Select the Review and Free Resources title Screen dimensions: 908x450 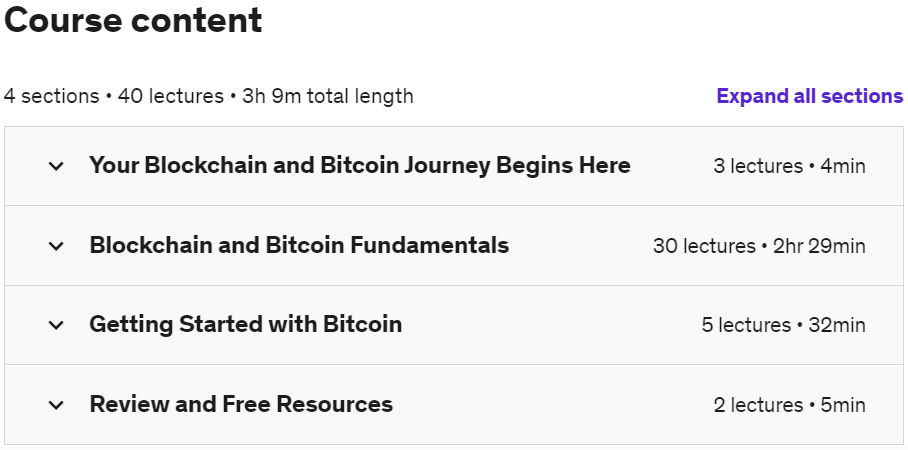tap(241, 405)
